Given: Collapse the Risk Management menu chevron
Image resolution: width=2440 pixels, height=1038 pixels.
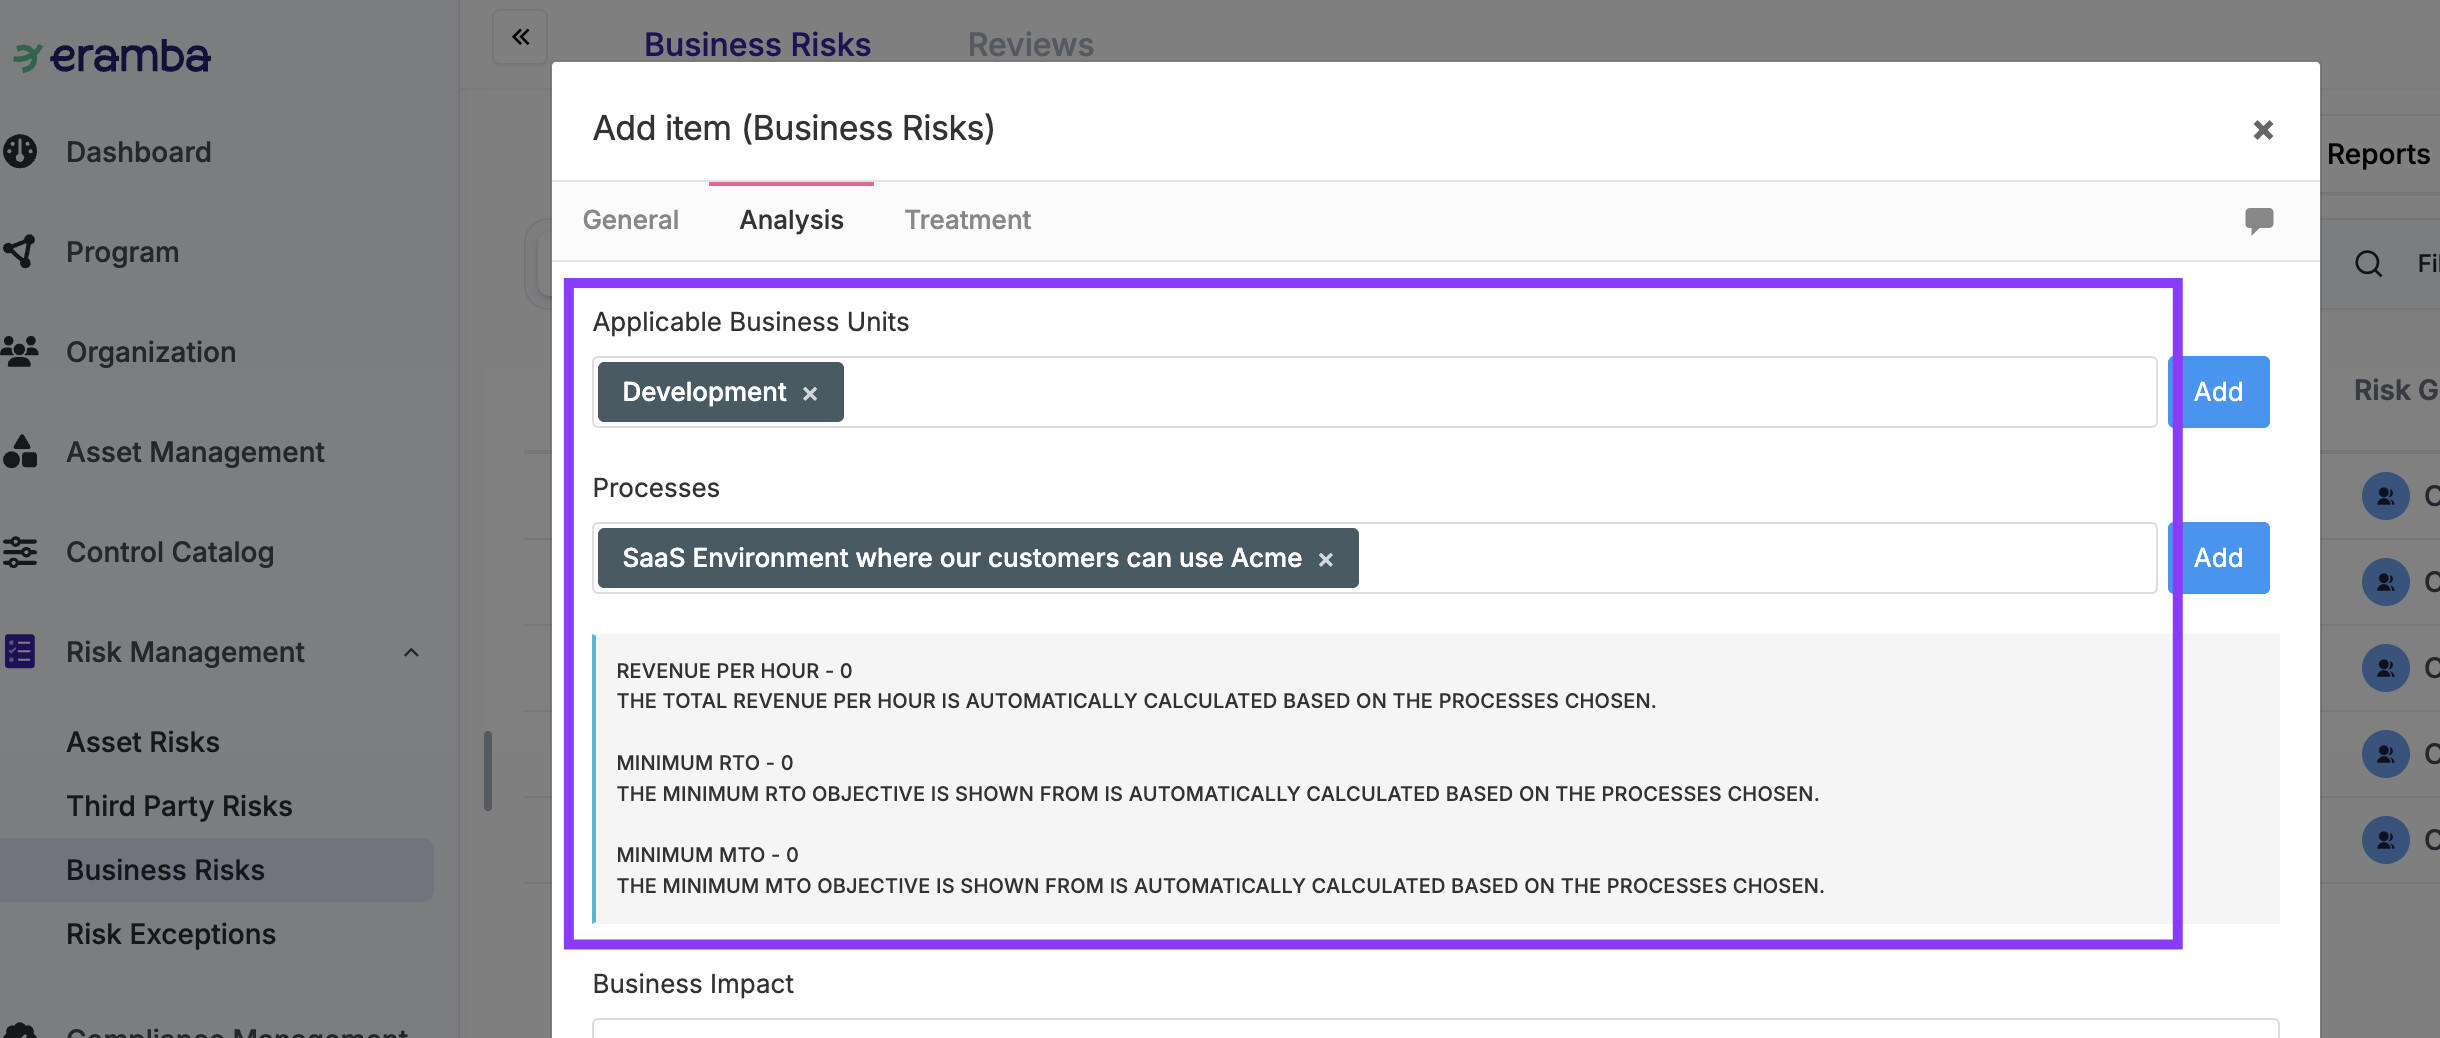Looking at the screenshot, I should click(411, 653).
